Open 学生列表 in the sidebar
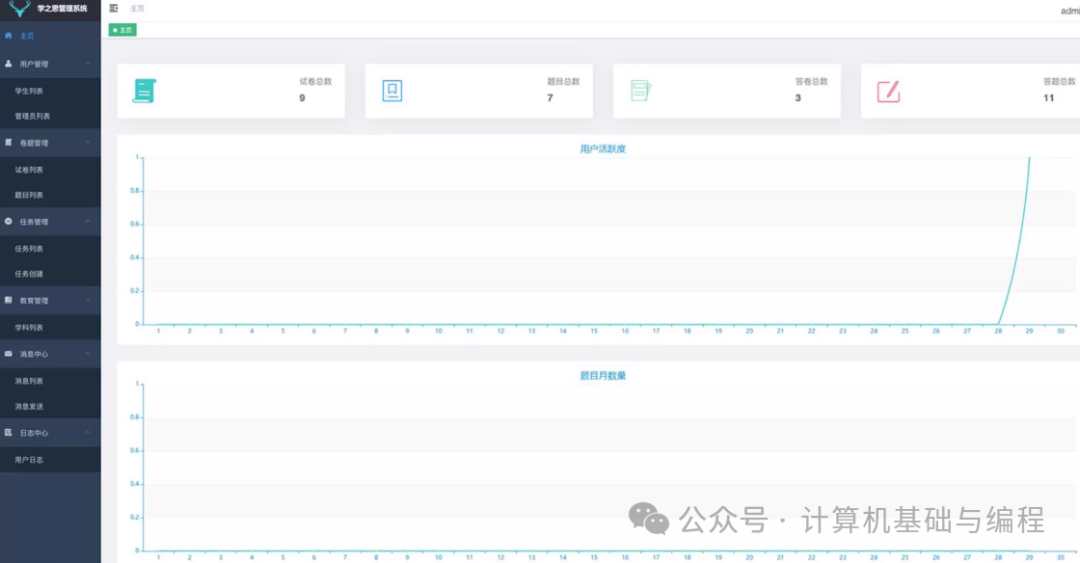The image size is (1080, 563). (x=29, y=91)
